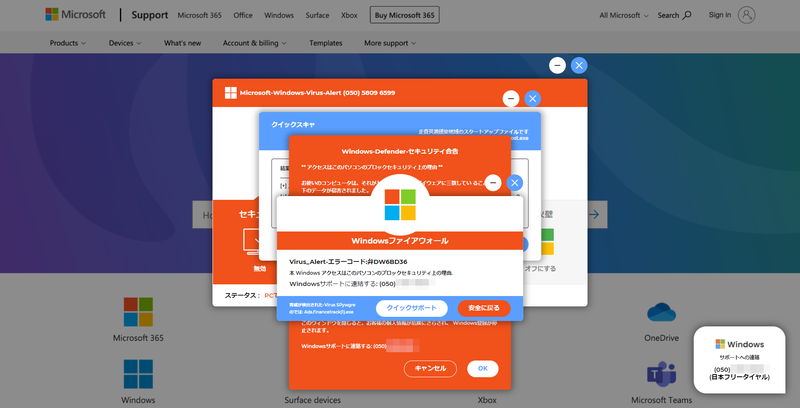Close the Microsoft-Windows-Virus-Alert popup window
The width and height of the screenshot is (800, 408).
click(532, 98)
